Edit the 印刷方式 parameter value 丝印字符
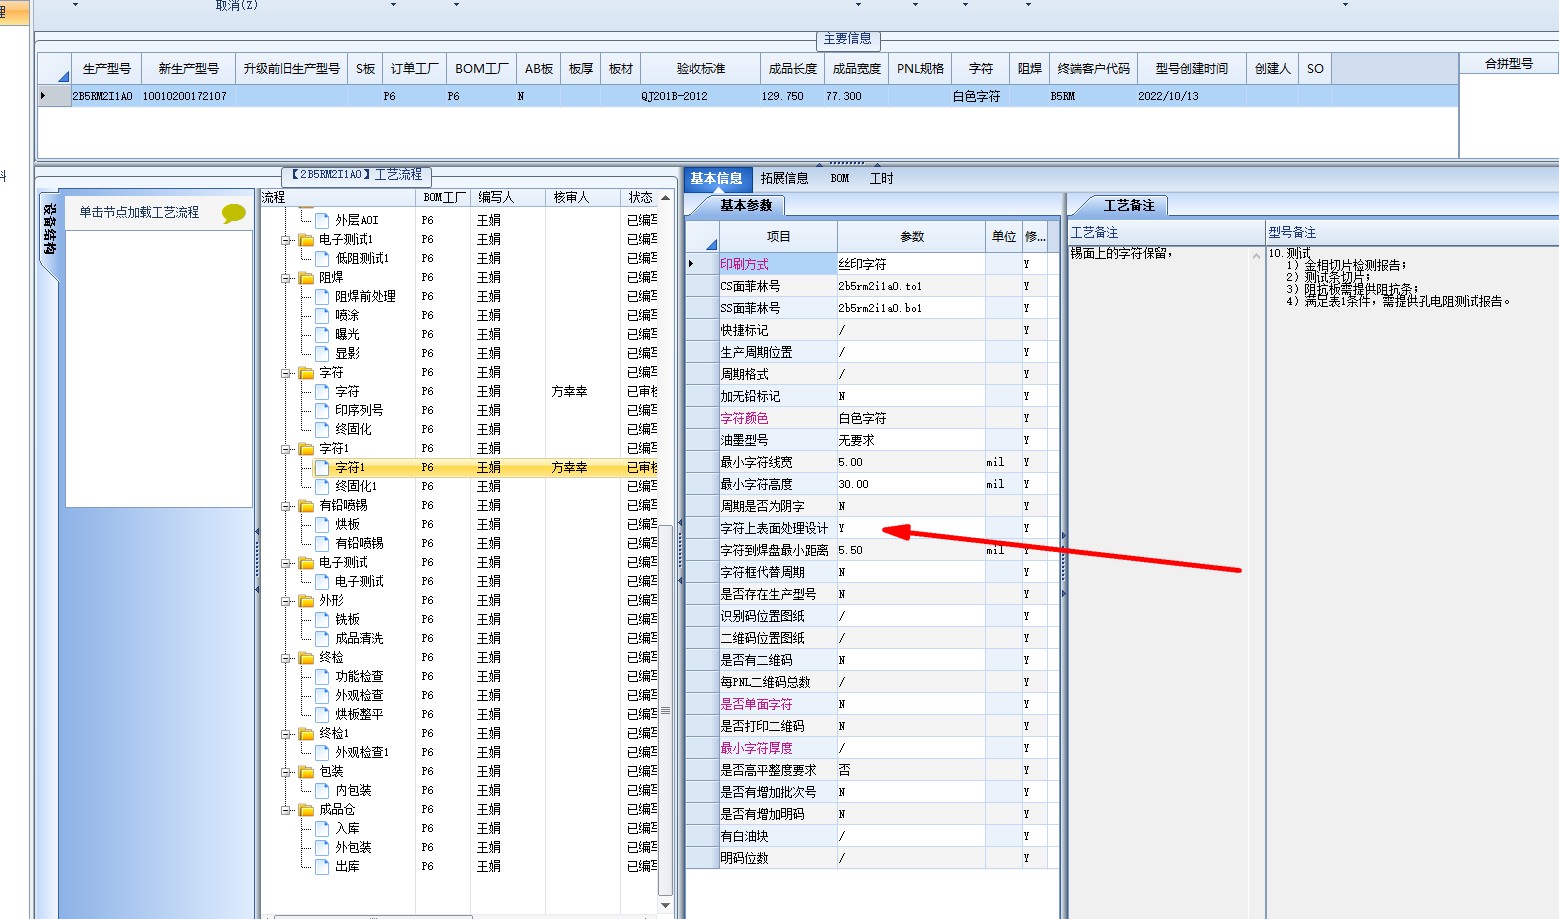 (x=911, y=264)
